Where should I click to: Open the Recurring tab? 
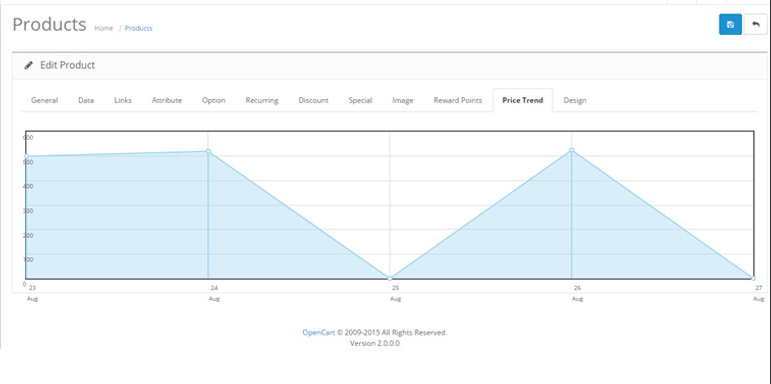pos(262,100)
